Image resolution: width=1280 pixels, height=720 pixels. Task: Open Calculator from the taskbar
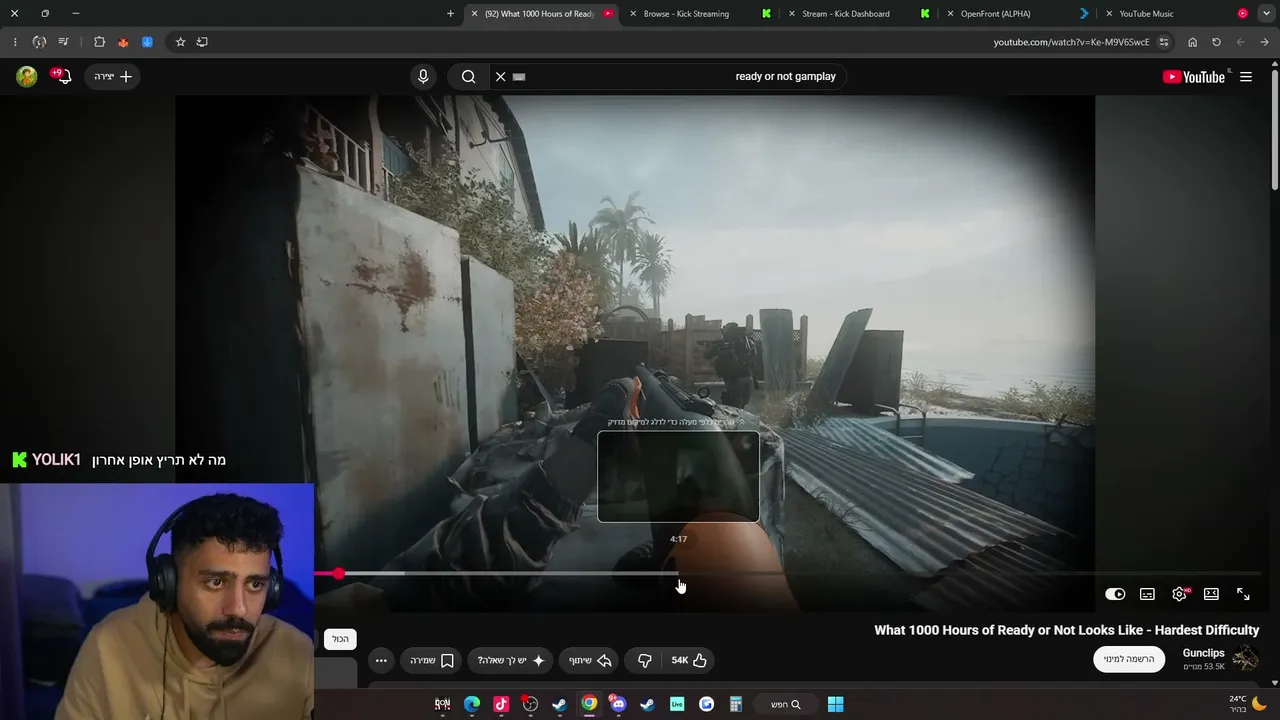pyautogui.click(x=735, y=704)
